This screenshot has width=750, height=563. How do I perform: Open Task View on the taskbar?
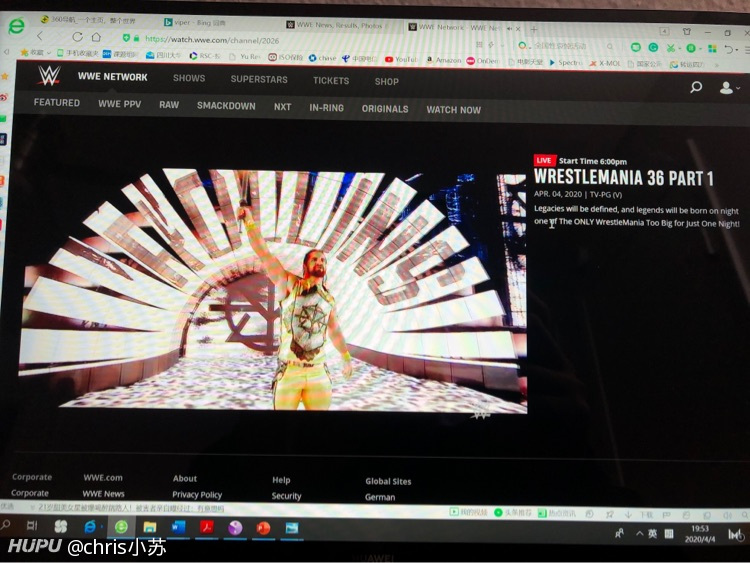pos(32,526)
